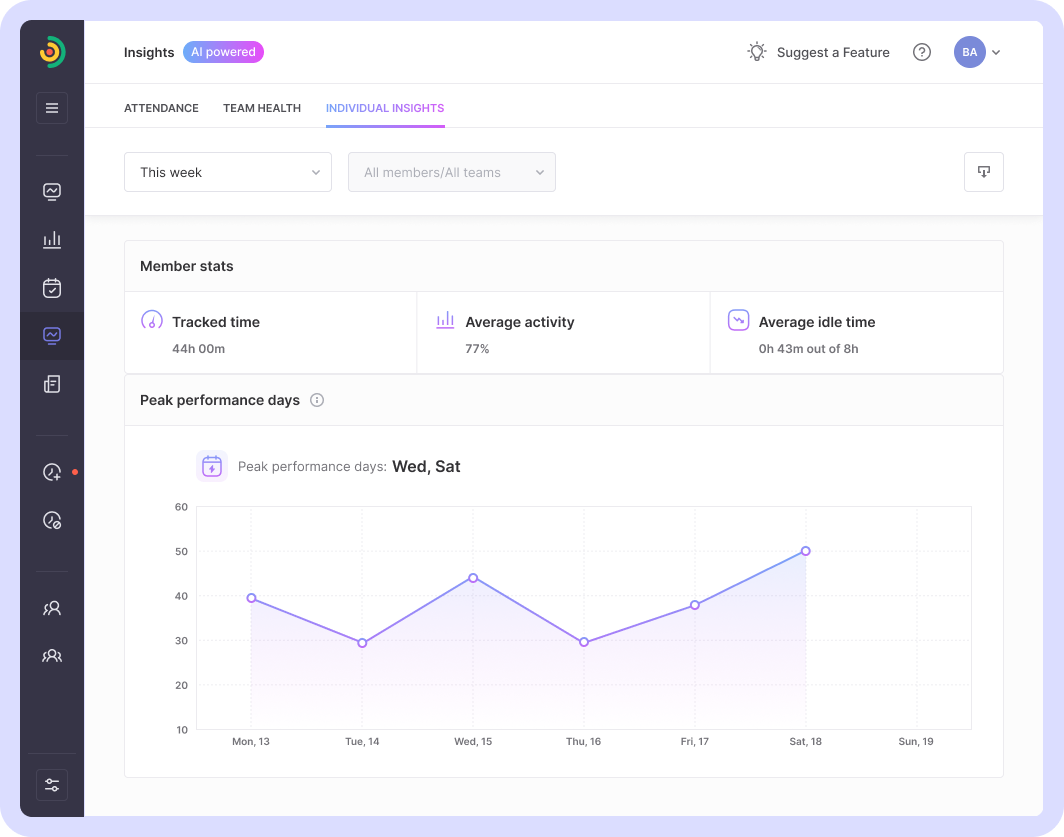The width and height of the screenshot is (1064, 837).
Task: Open settings sliders icon at sidebar bottom
Action: 52,785
